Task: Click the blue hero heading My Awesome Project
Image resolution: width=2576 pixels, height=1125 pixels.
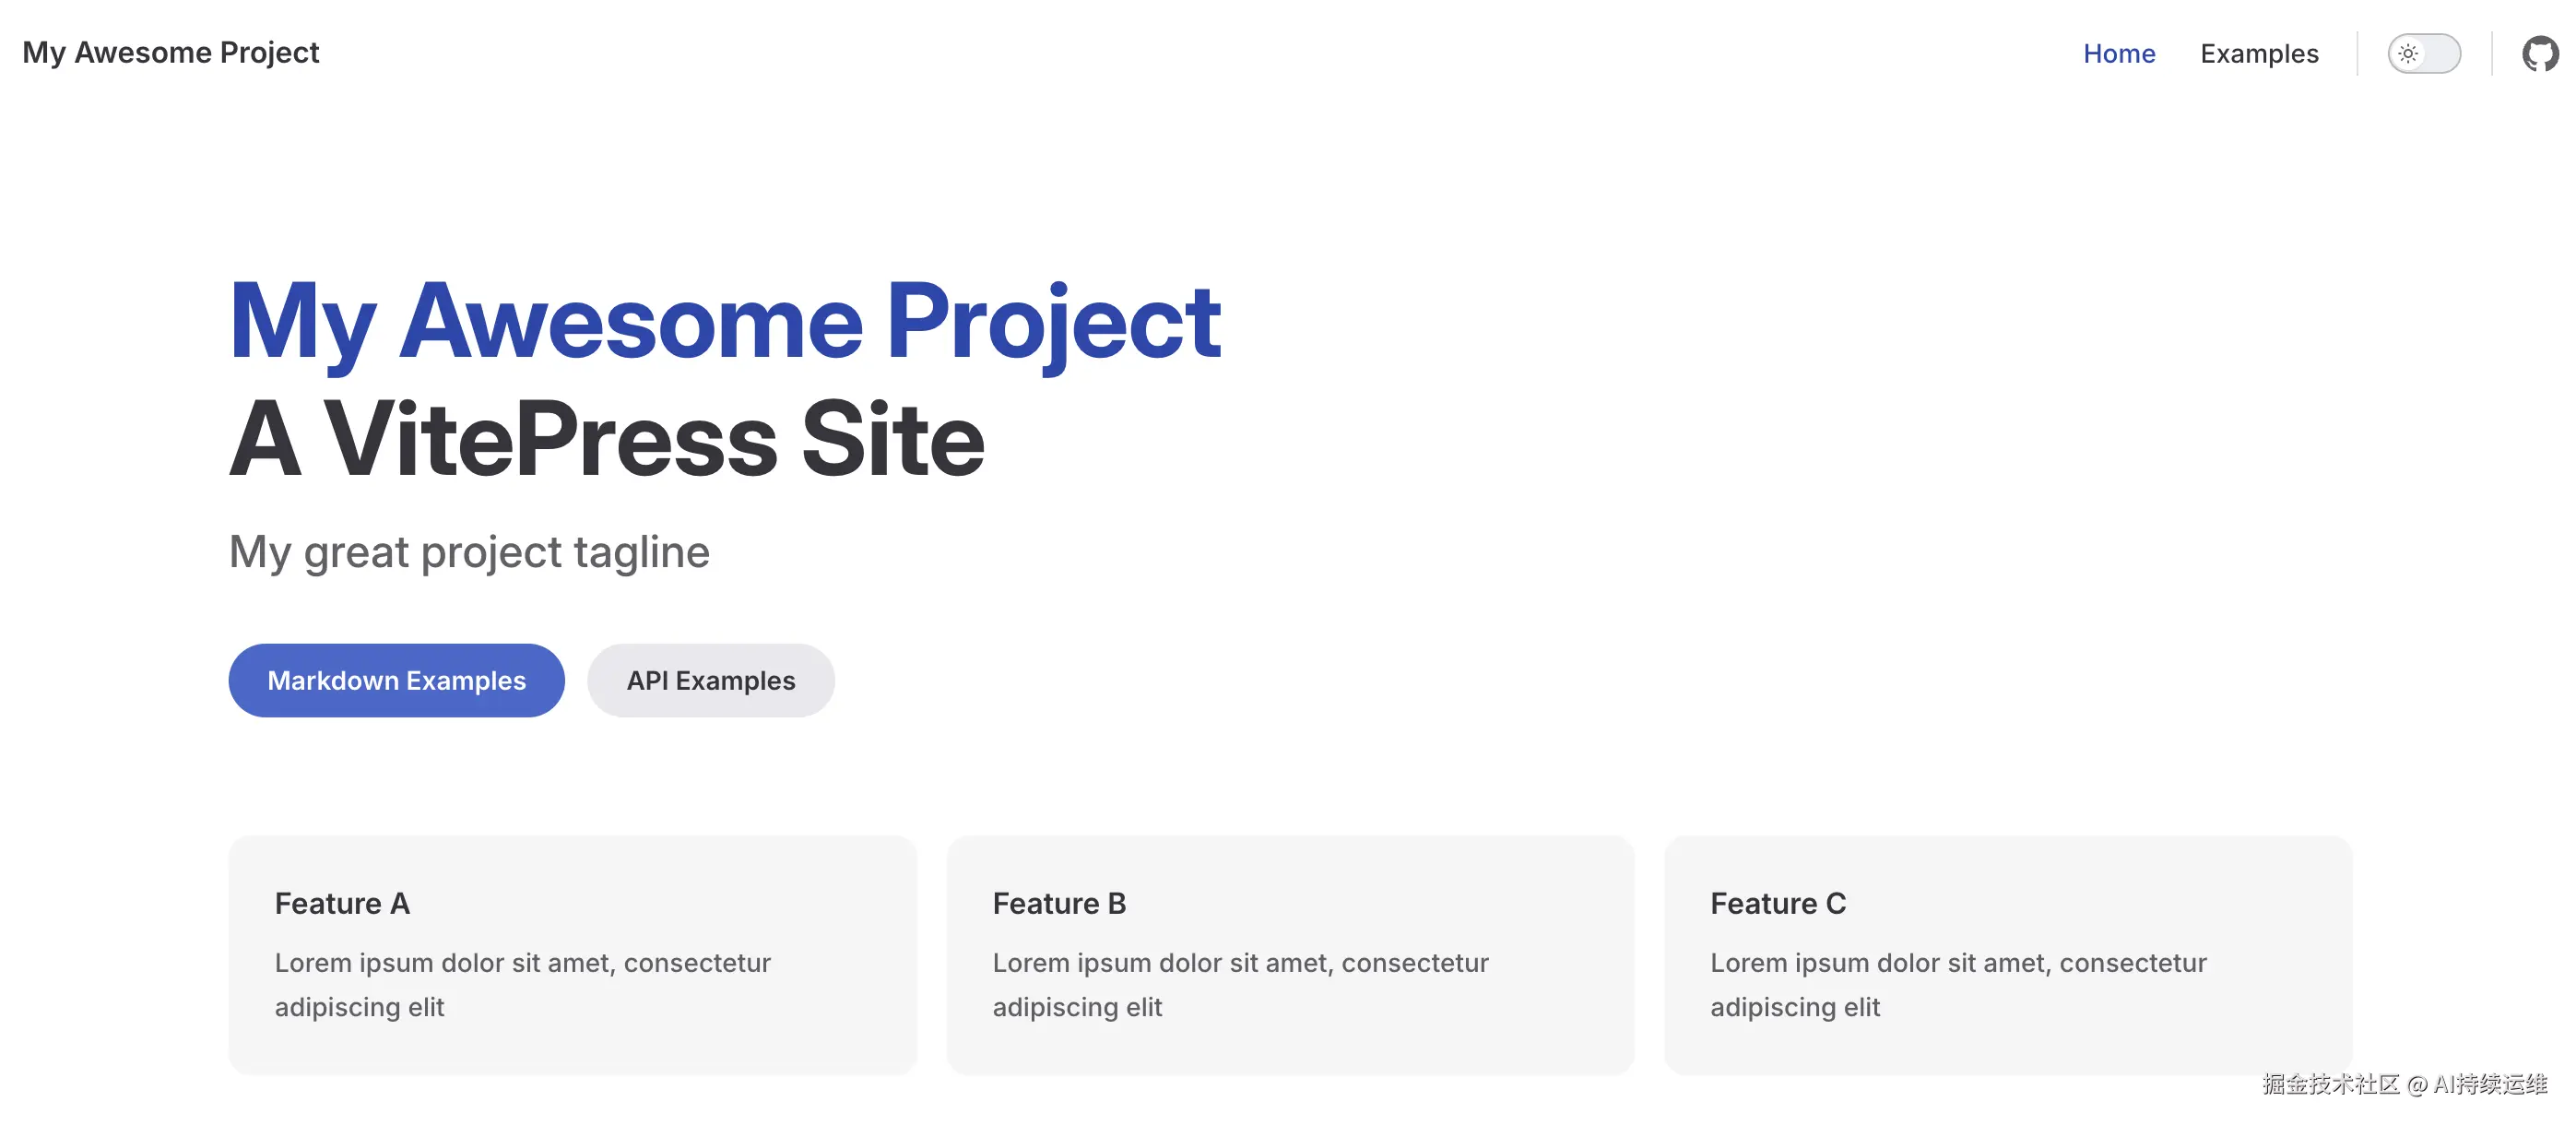Action: [724, 320]
